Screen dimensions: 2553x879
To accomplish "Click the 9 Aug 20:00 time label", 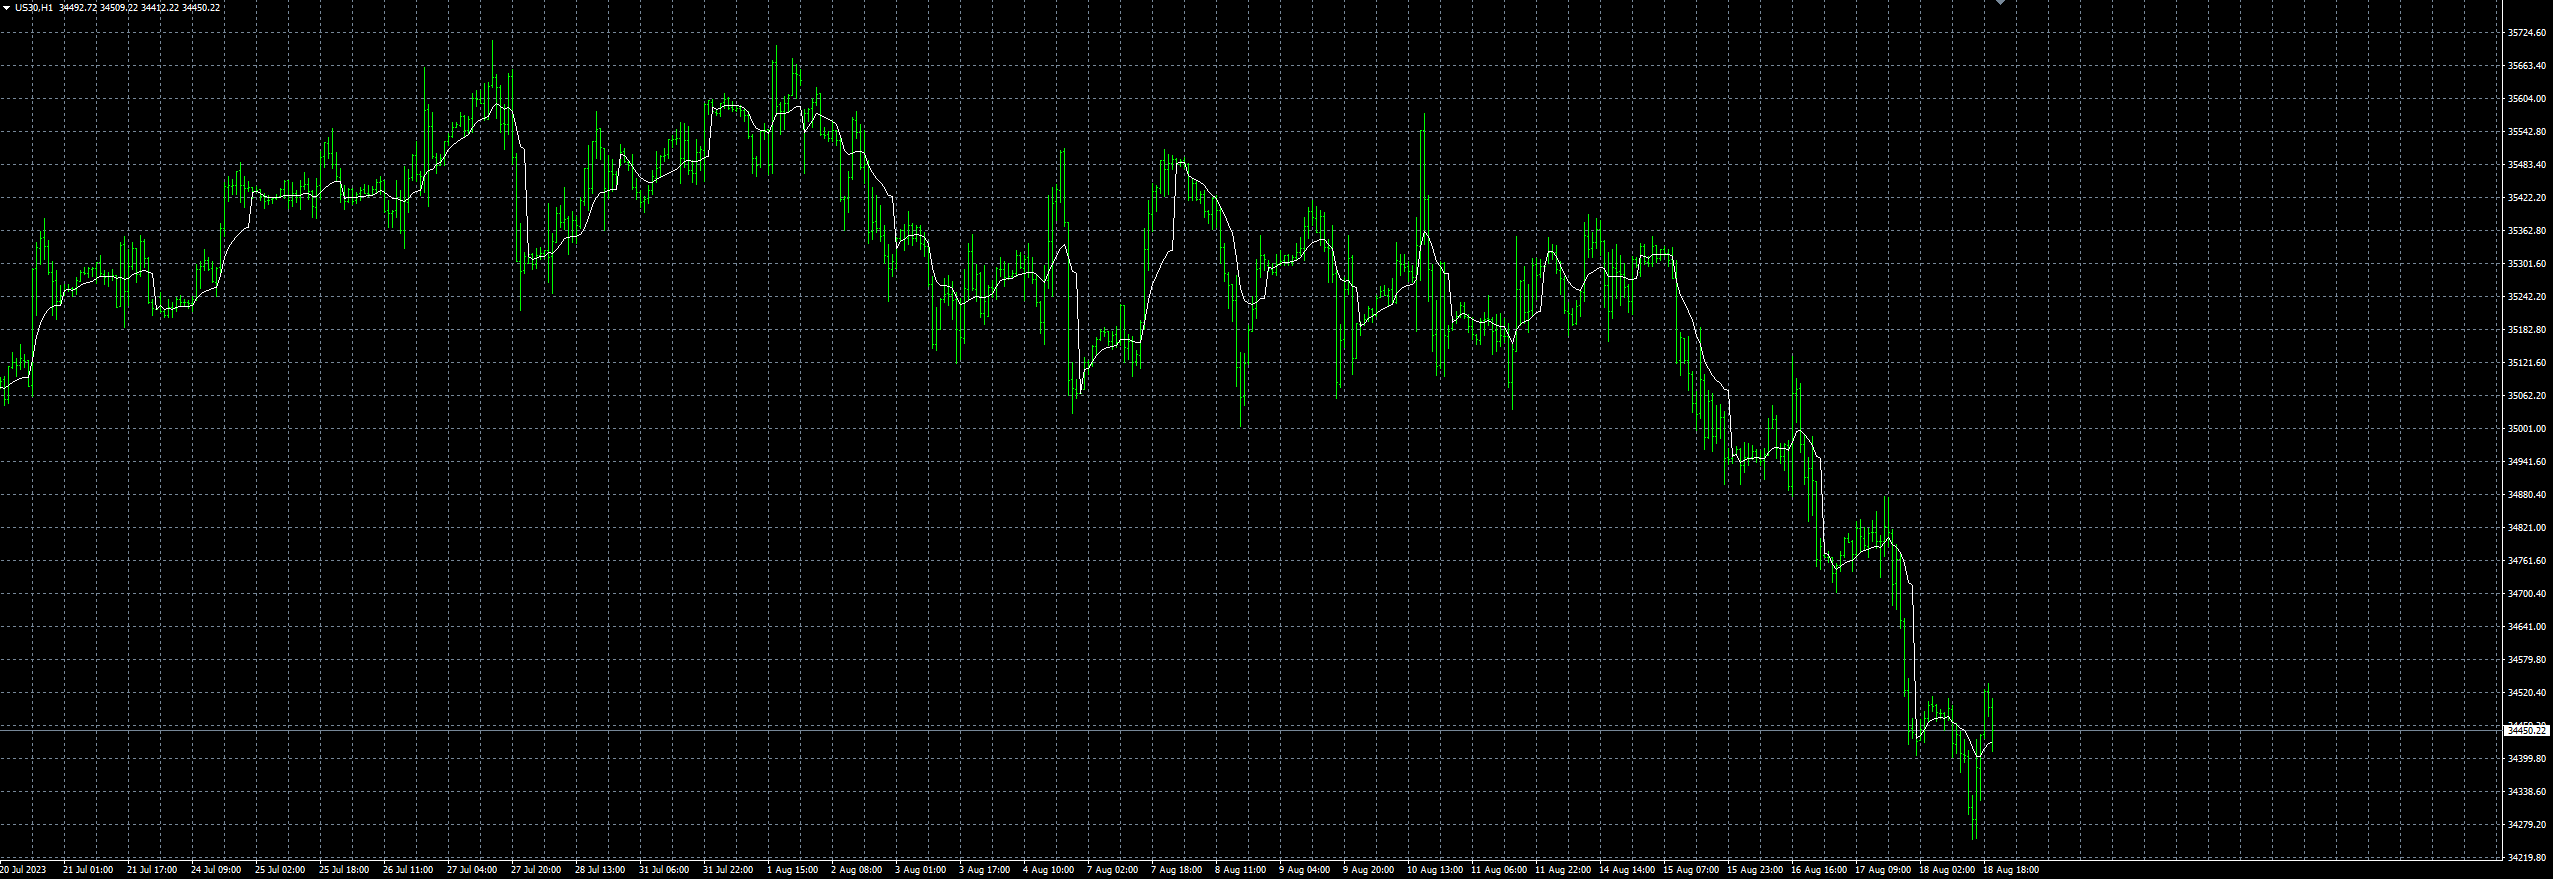I will [1368, 870].
